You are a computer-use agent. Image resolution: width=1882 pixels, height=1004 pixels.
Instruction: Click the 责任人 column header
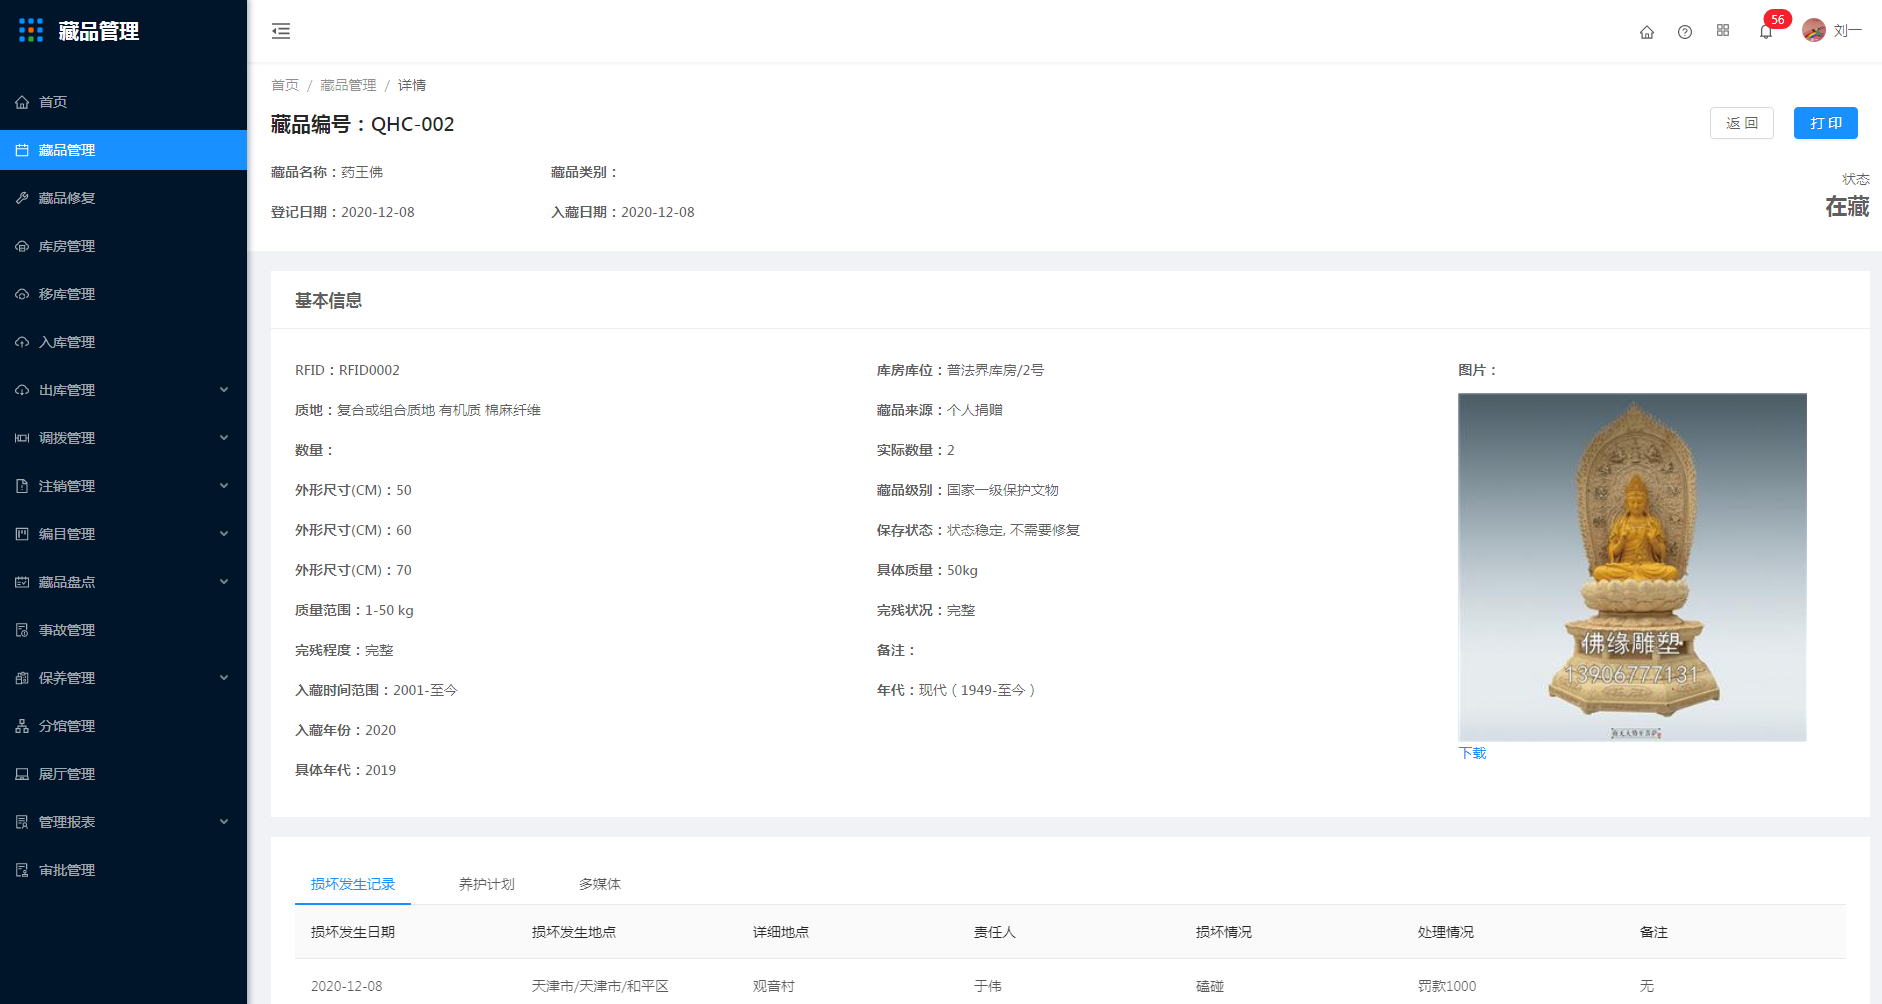point(995,932)
